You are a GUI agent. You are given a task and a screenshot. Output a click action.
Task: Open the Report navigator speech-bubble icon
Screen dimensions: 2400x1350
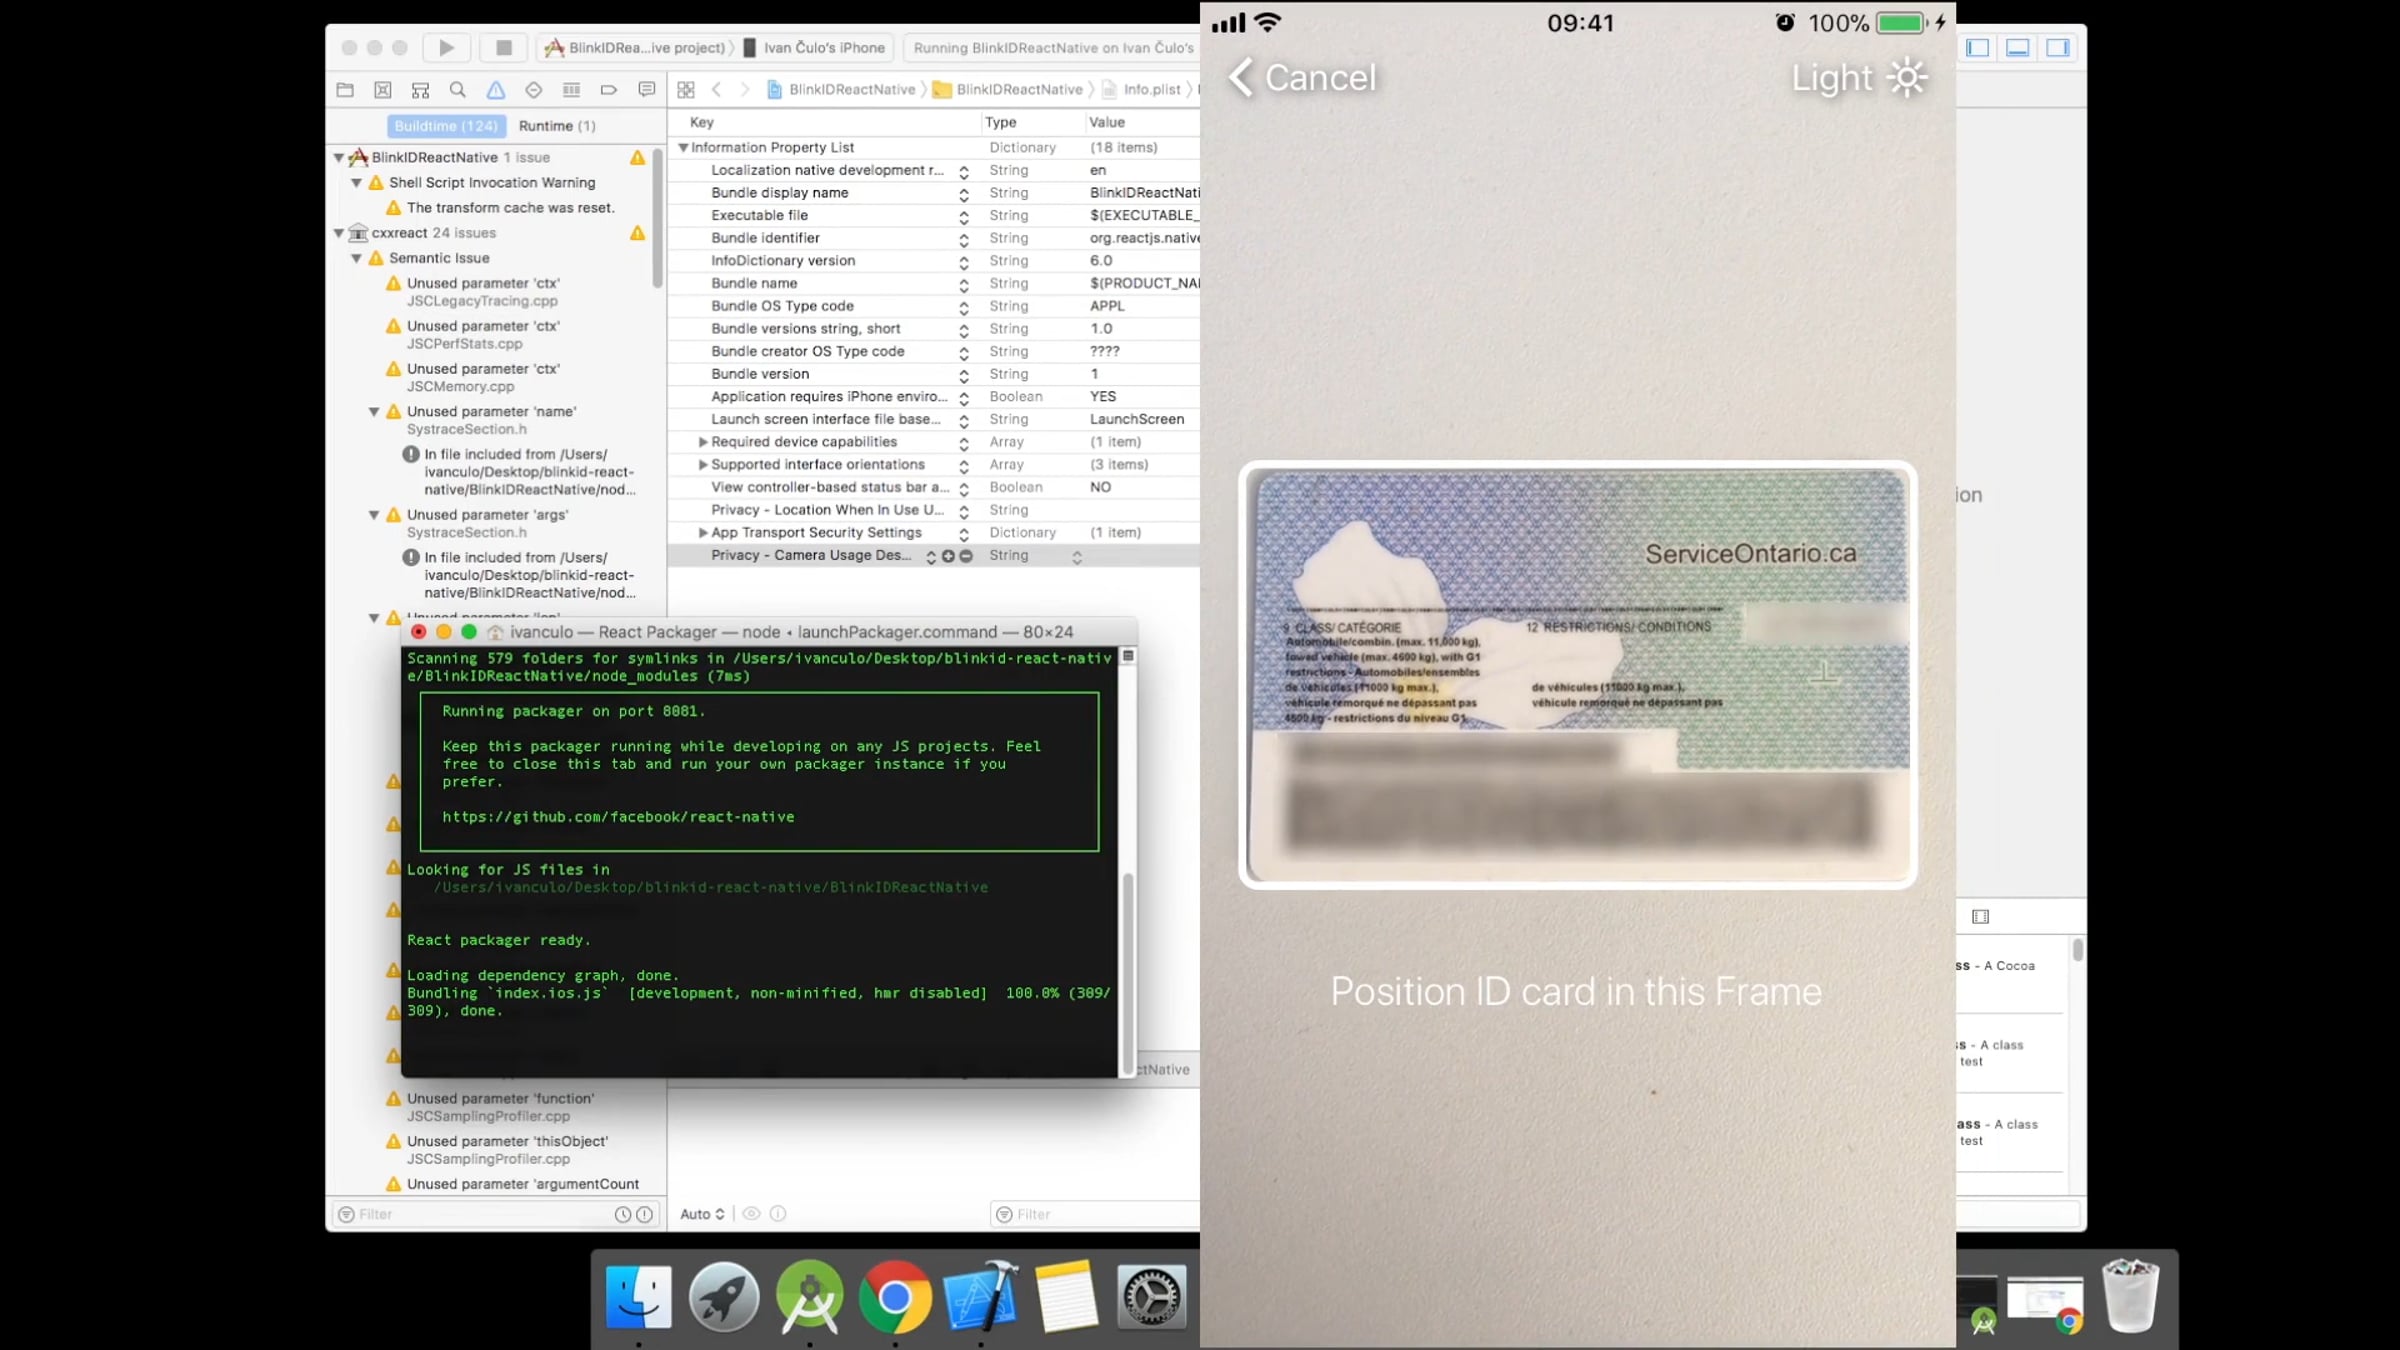[x=647, y=90]
